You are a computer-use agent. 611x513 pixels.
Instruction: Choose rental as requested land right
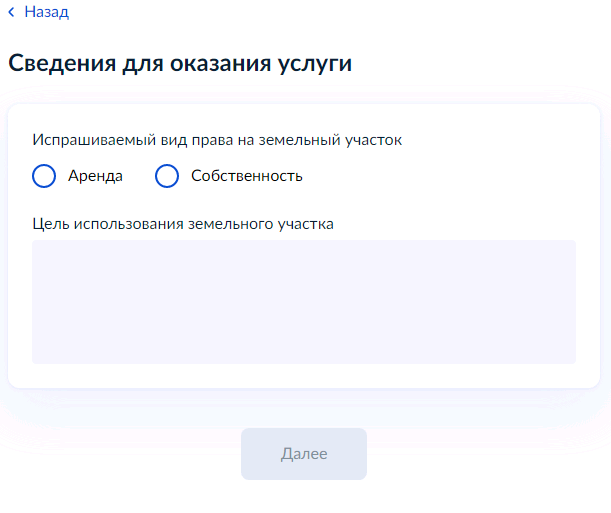point(44,176)
